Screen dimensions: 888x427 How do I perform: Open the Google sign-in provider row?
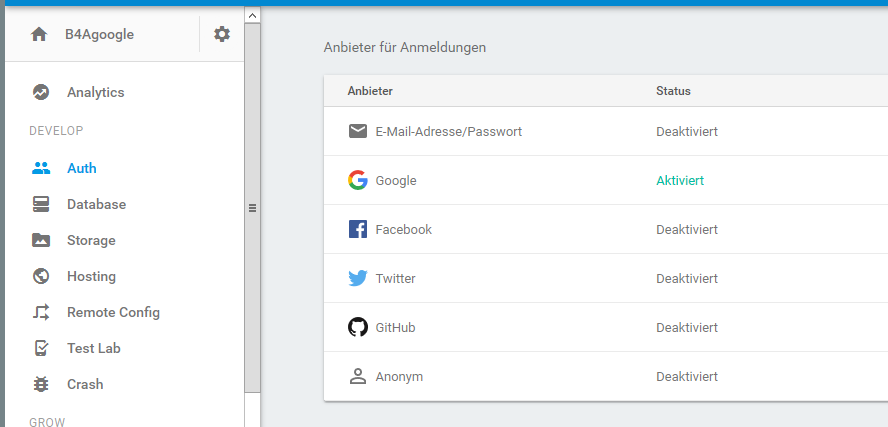point(396,181)
